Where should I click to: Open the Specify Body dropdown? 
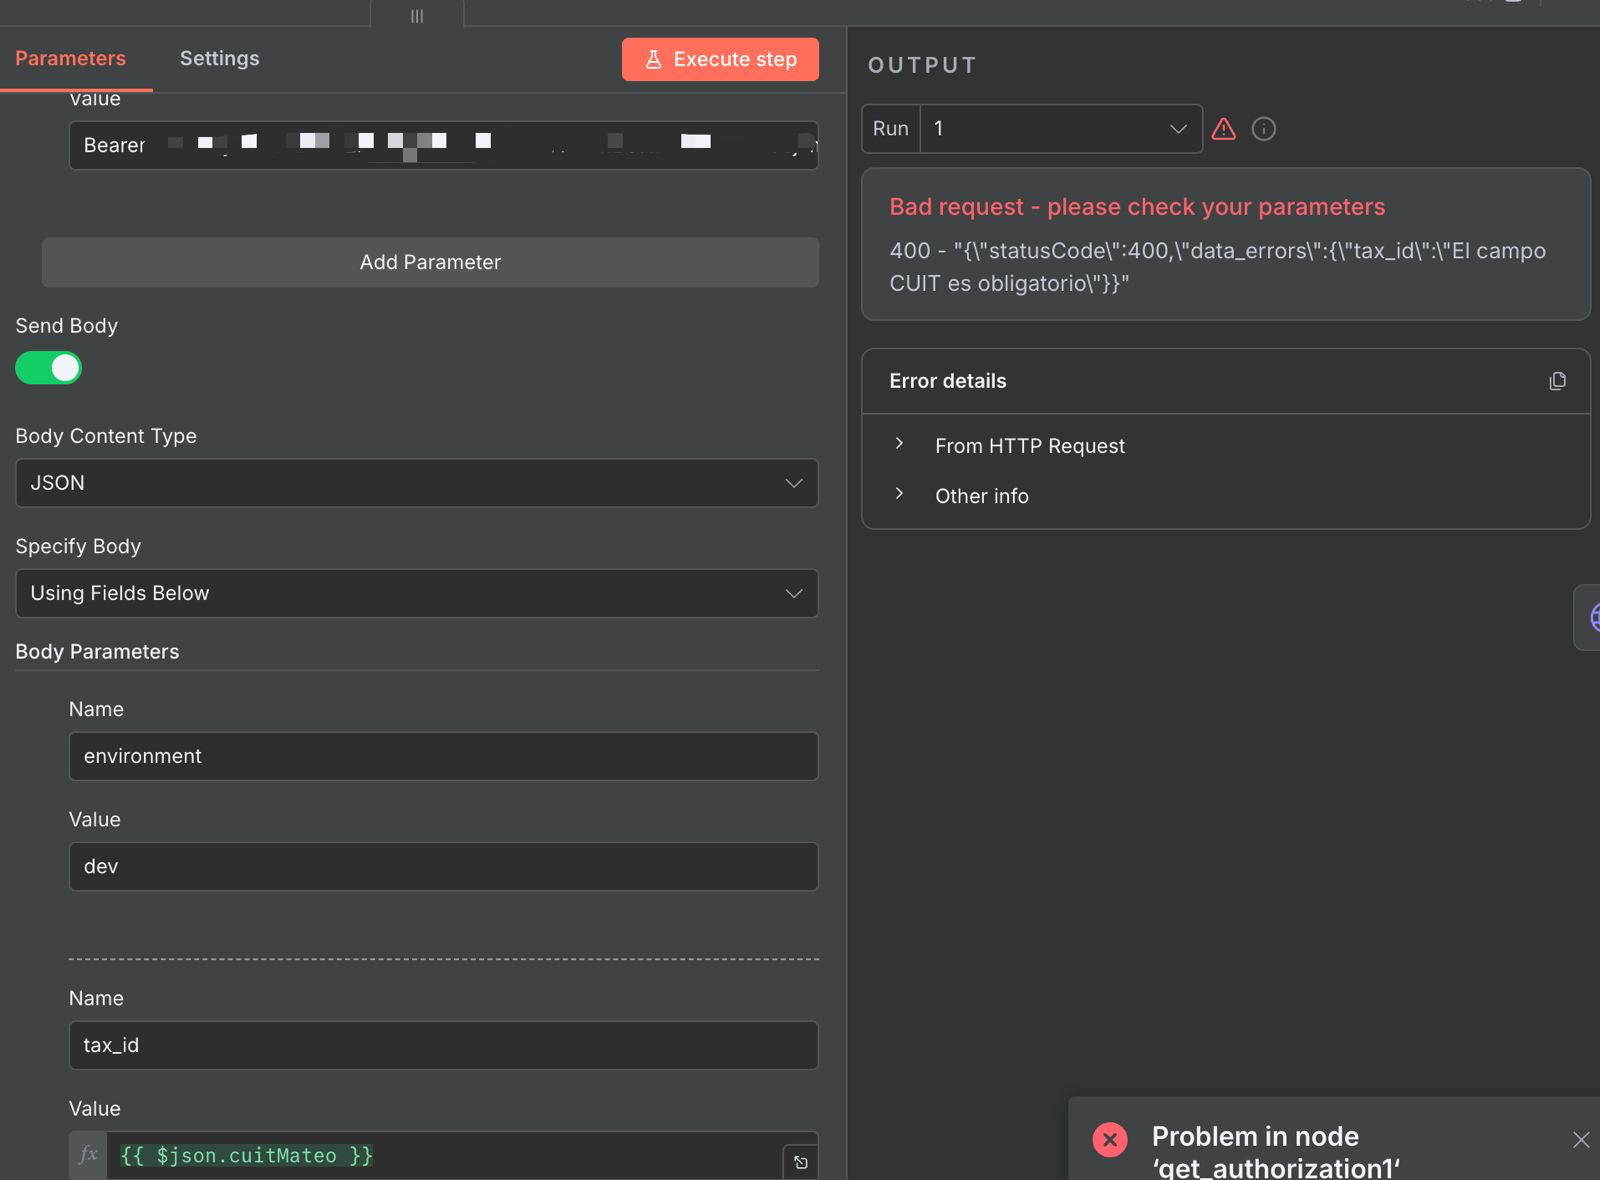click(417, 594)
